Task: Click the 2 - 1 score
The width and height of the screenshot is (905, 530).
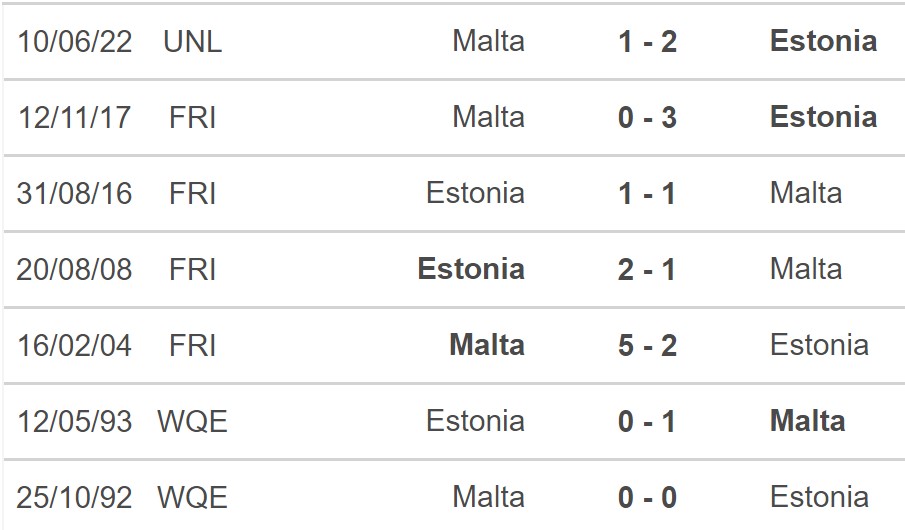Action: click(x=647, y=269)
